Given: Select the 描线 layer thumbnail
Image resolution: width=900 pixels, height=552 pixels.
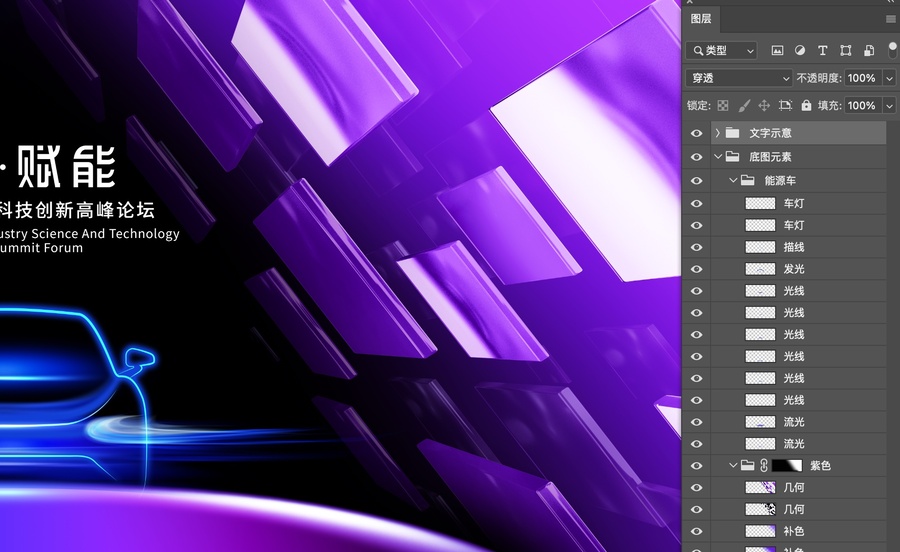Looking at the screenshot, I should click(x=760, y=247).
